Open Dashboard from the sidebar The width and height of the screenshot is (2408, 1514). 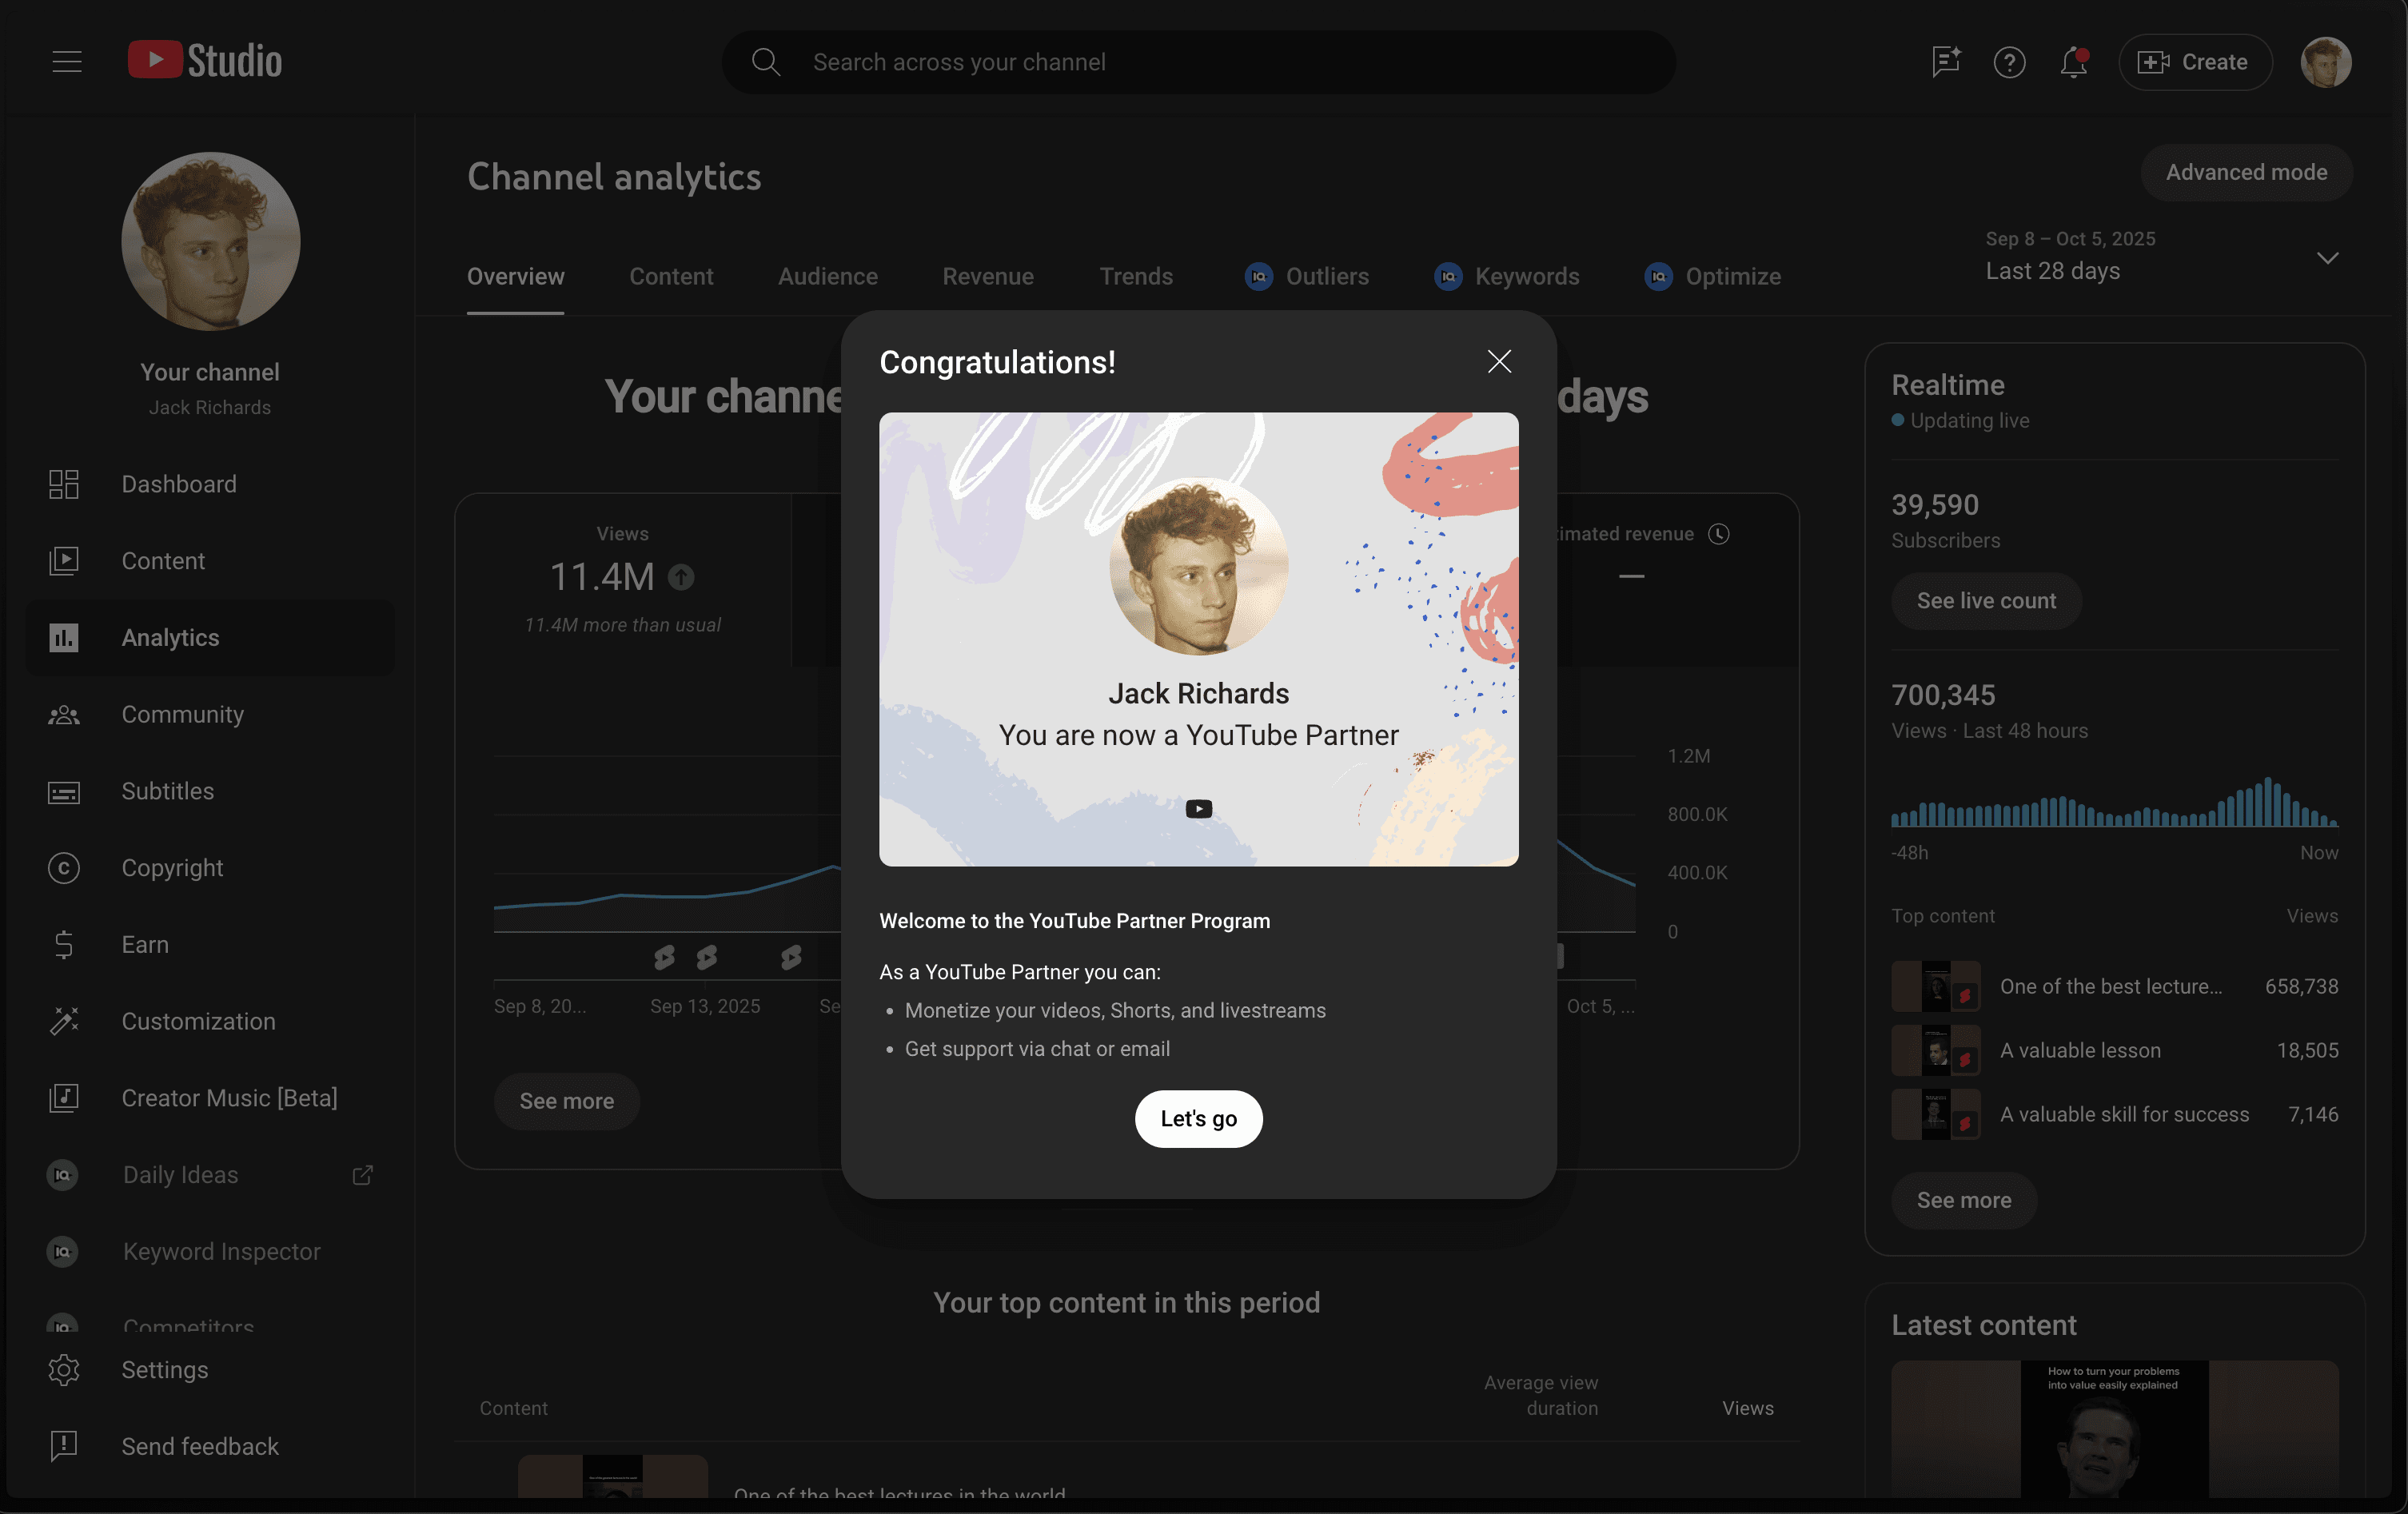178,484
